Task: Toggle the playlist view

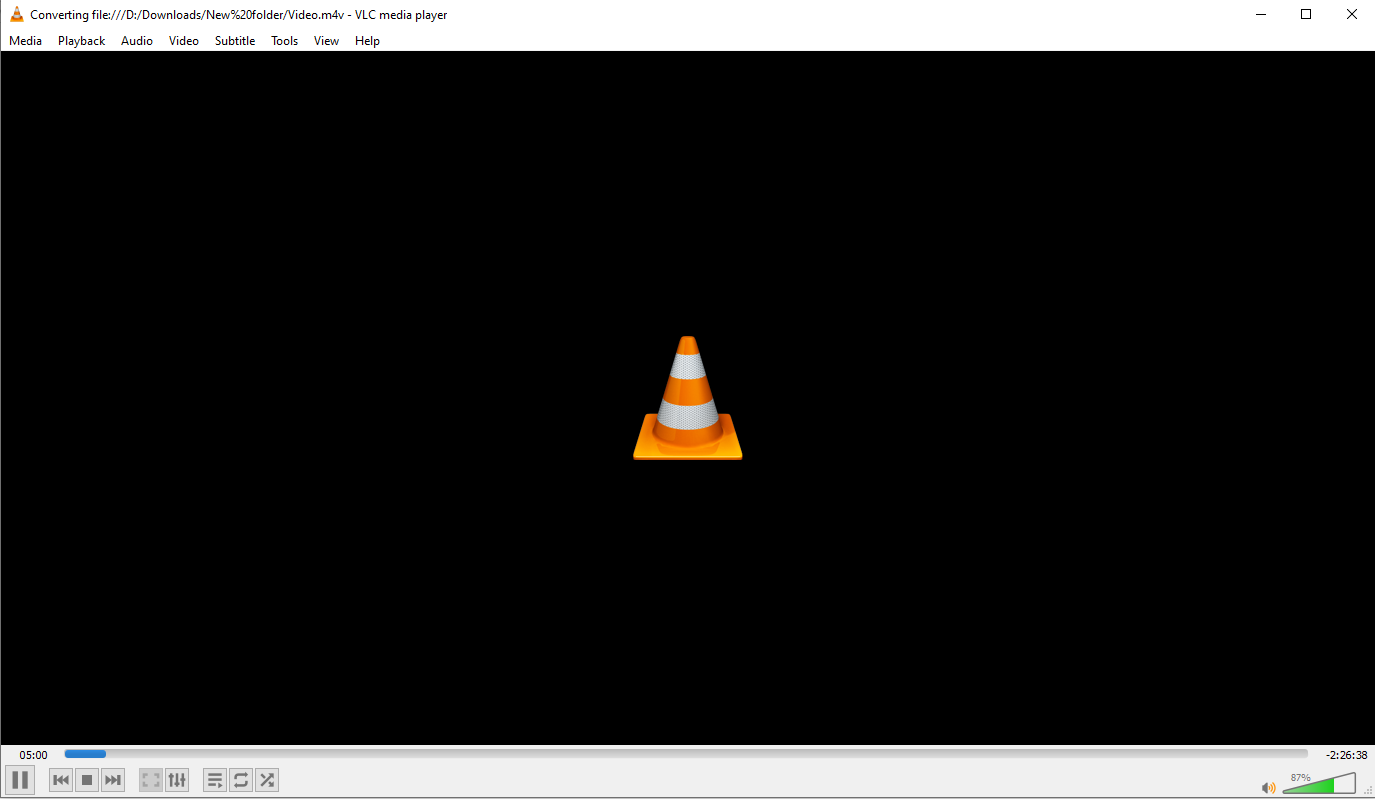Action: tap(215, 780)
